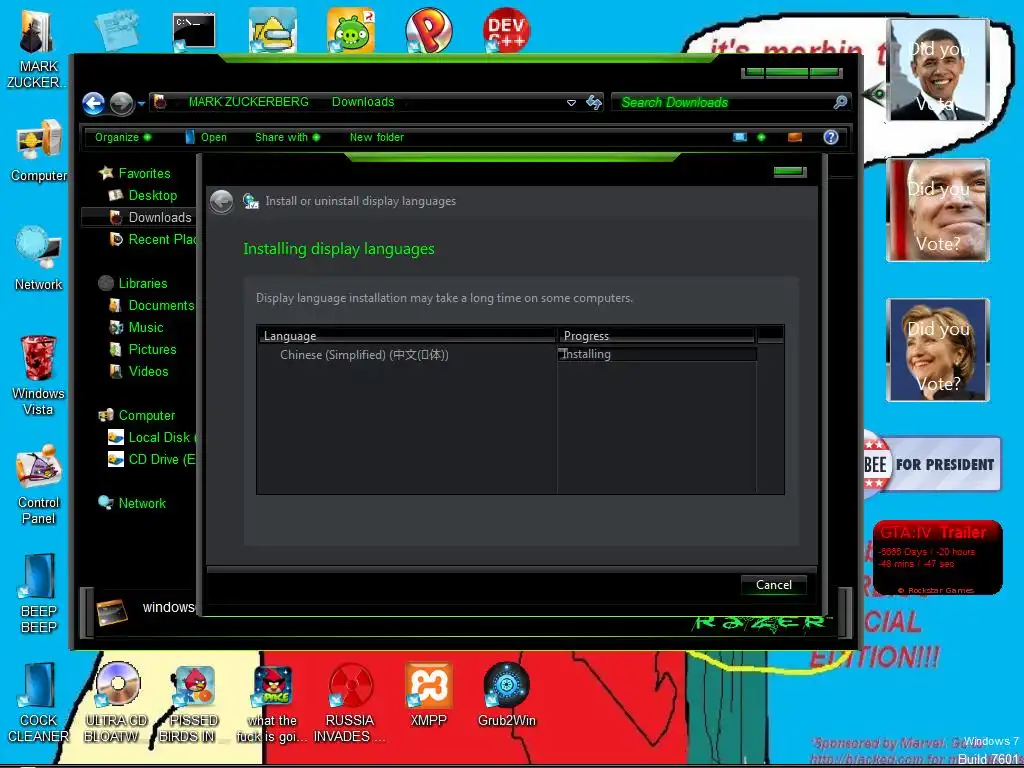Click MARK ZUCKERBERG breadcrumb in address bar
Image resolution: width=1024 pixels, height=768 pixels.
coord(249,102)
